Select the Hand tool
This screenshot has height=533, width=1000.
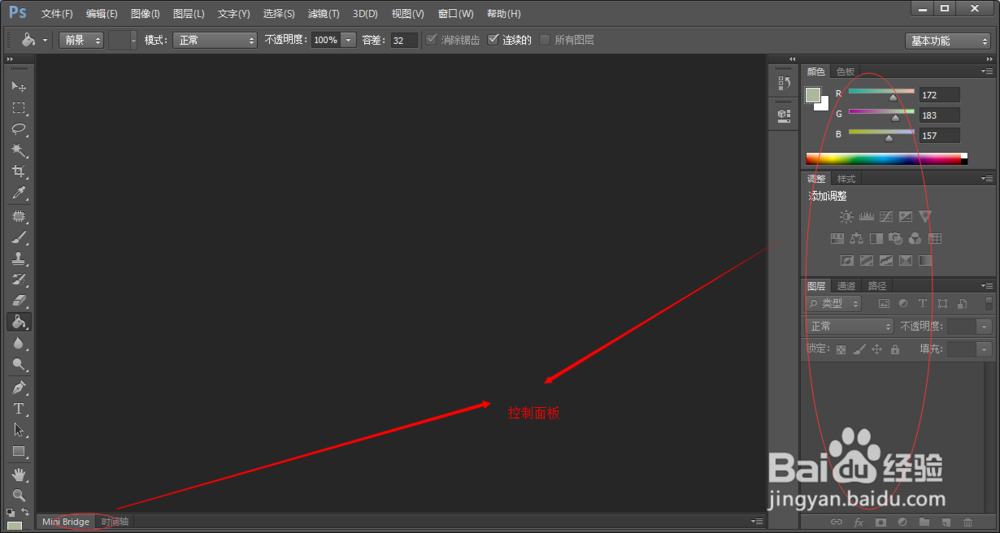(18, 474)
